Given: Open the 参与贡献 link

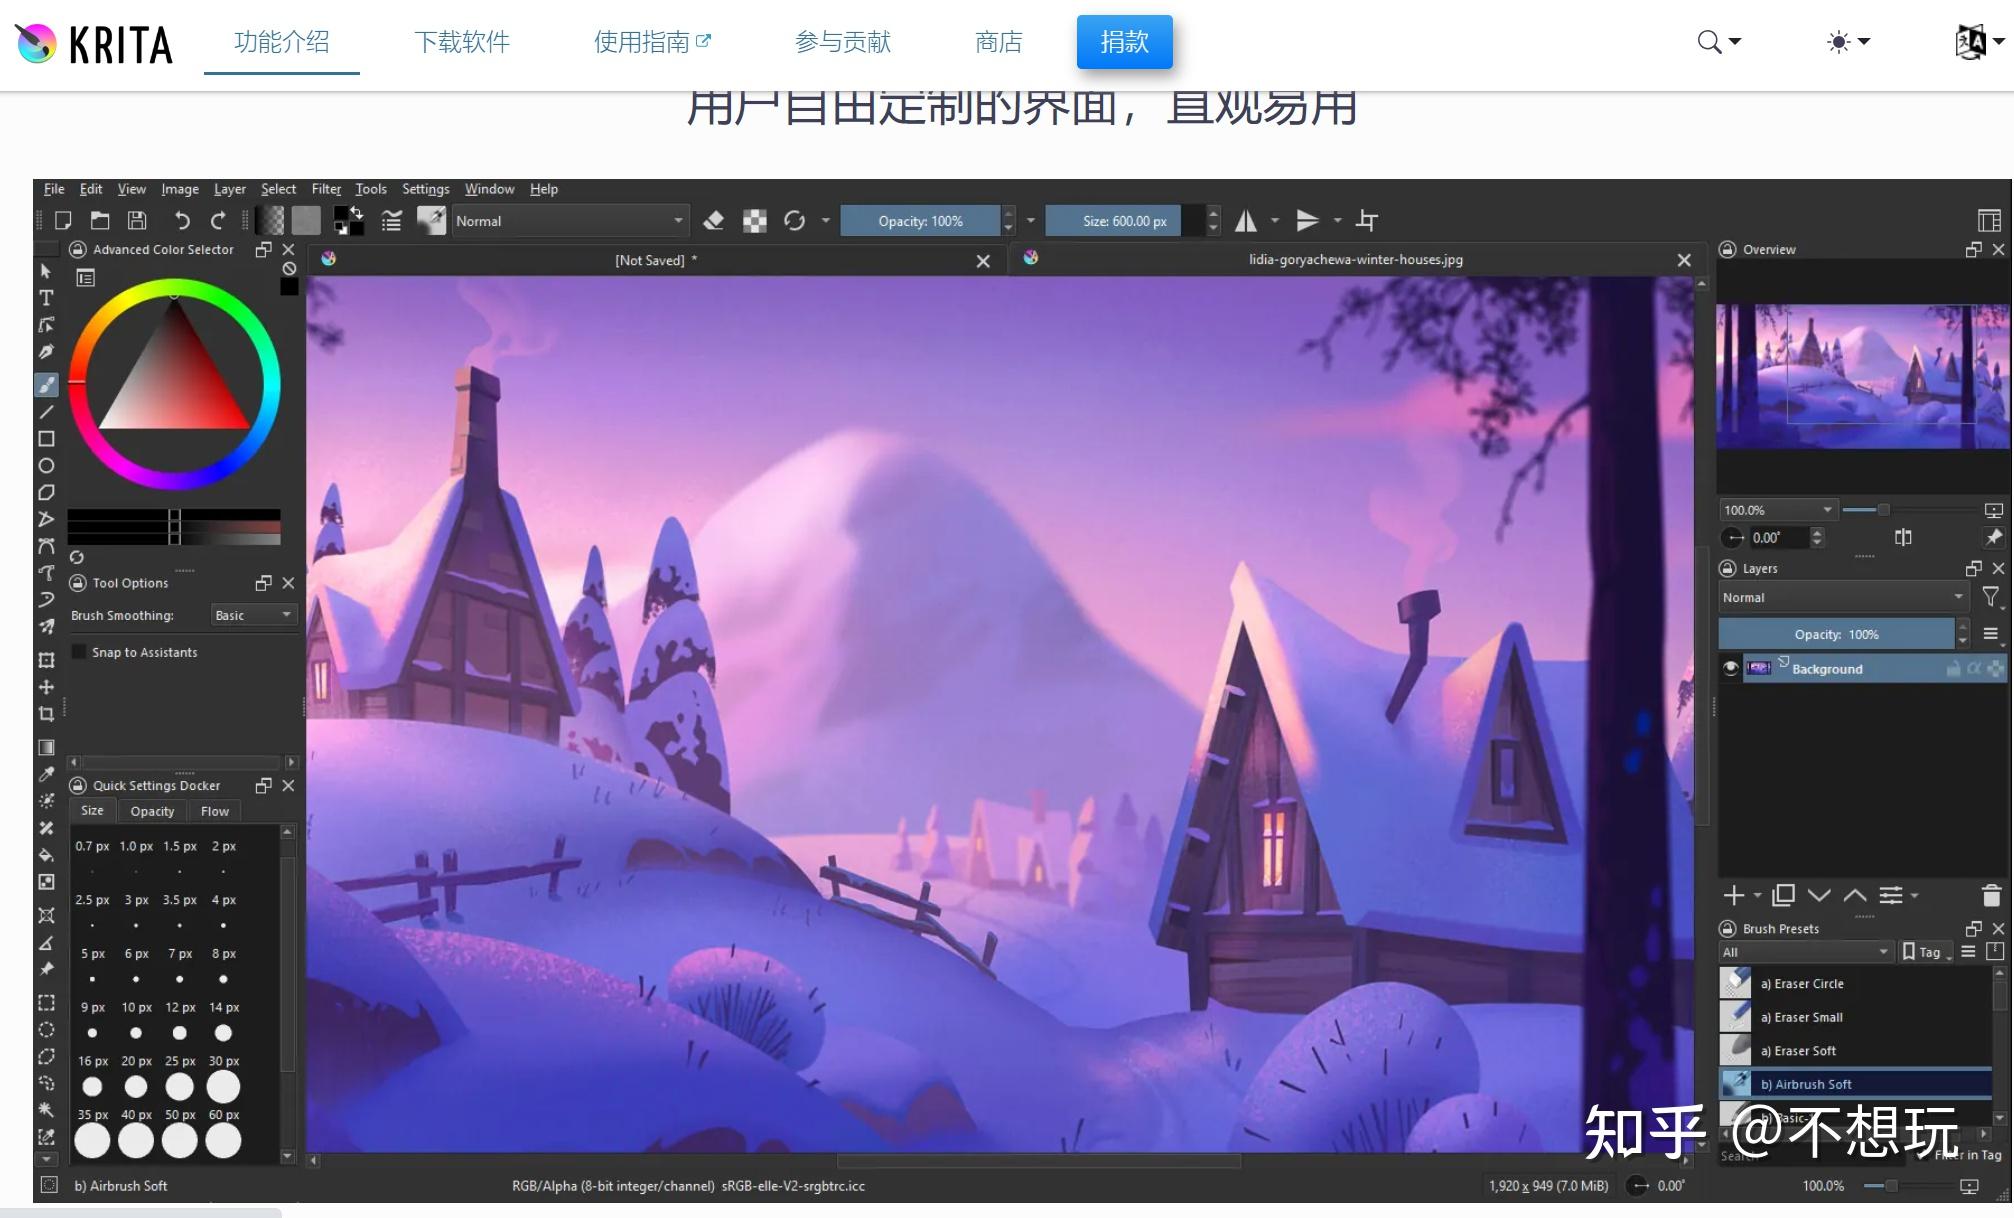Looking at the screenshot, I should point(843,42).
